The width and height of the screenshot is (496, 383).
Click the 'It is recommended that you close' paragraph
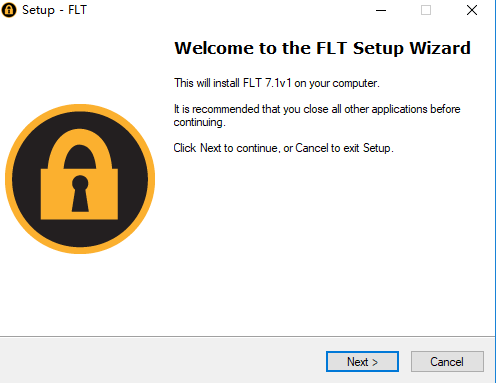(x=317, y=116)
